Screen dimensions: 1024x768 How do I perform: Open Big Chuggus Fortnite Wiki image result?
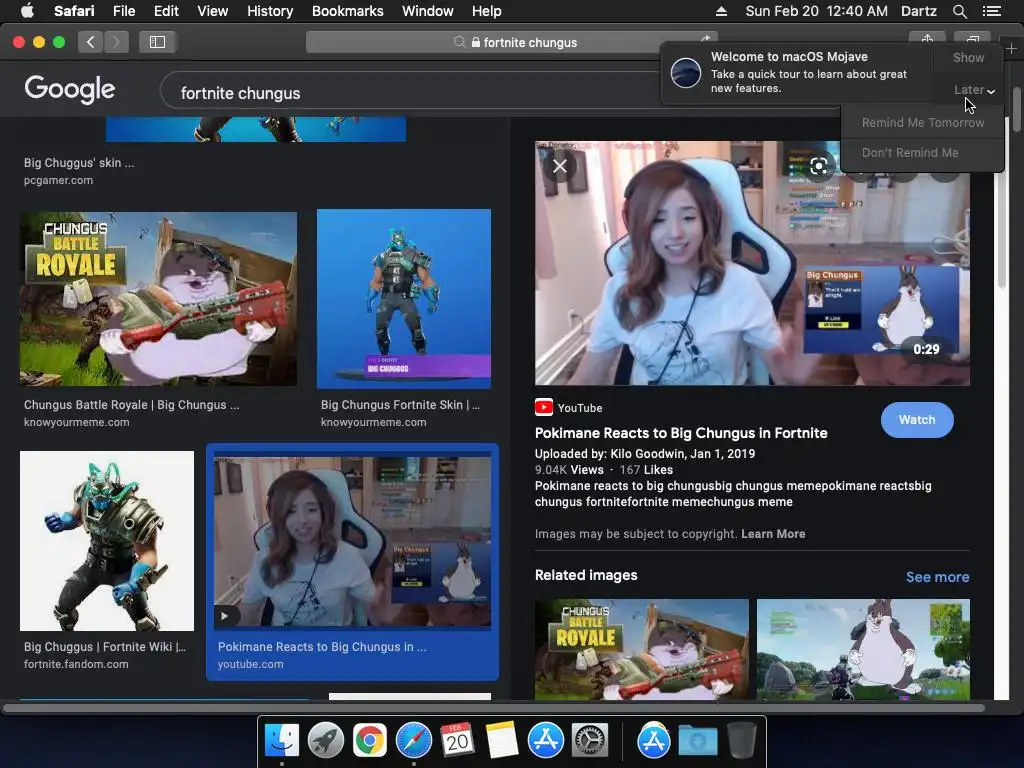coord(107,541)
